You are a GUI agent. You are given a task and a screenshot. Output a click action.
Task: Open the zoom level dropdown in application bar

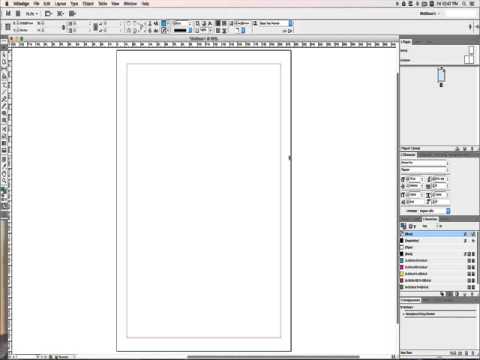click(x=32, y=14)
